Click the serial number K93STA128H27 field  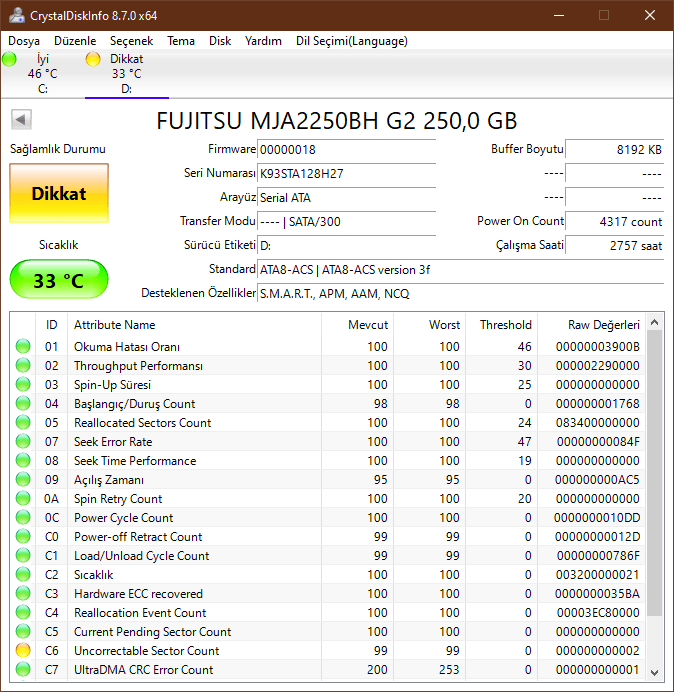click(346, 173)
